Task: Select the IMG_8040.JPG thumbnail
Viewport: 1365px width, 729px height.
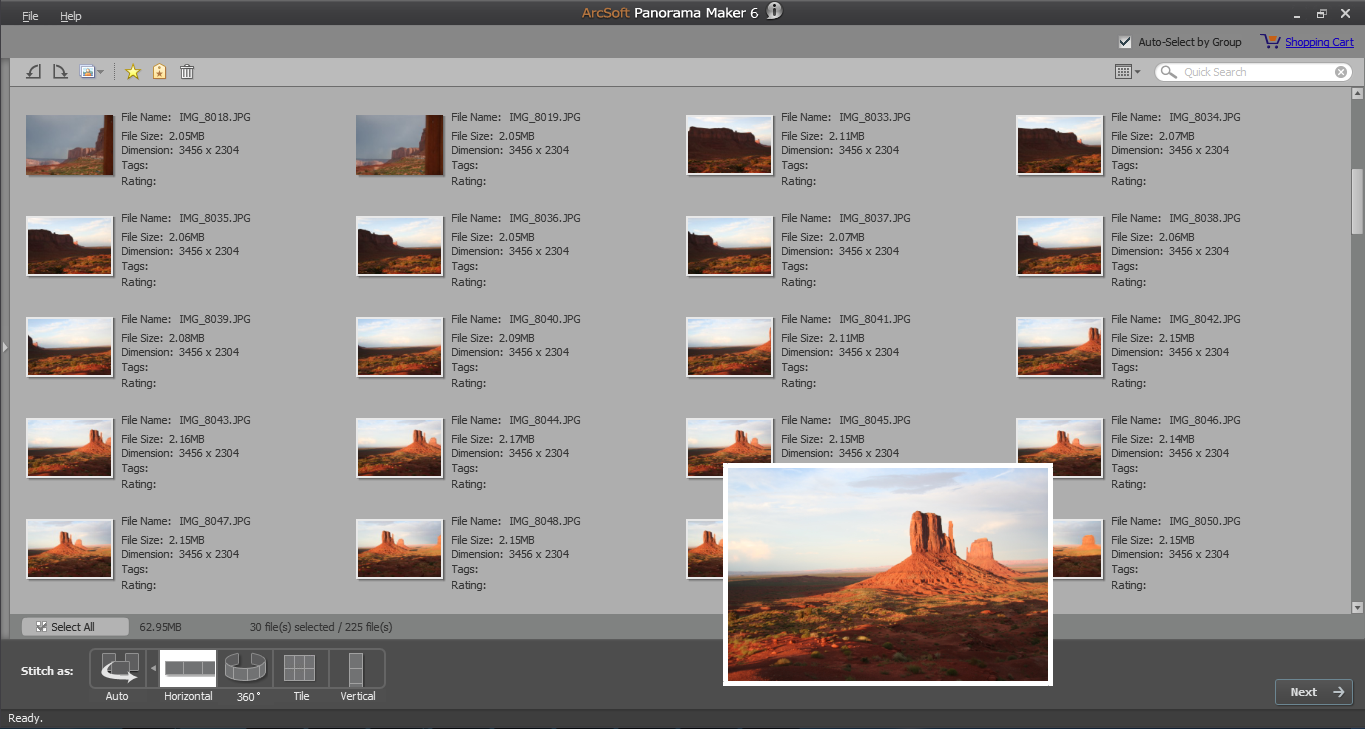Action: pyautogui.click(x=400, y=347)
